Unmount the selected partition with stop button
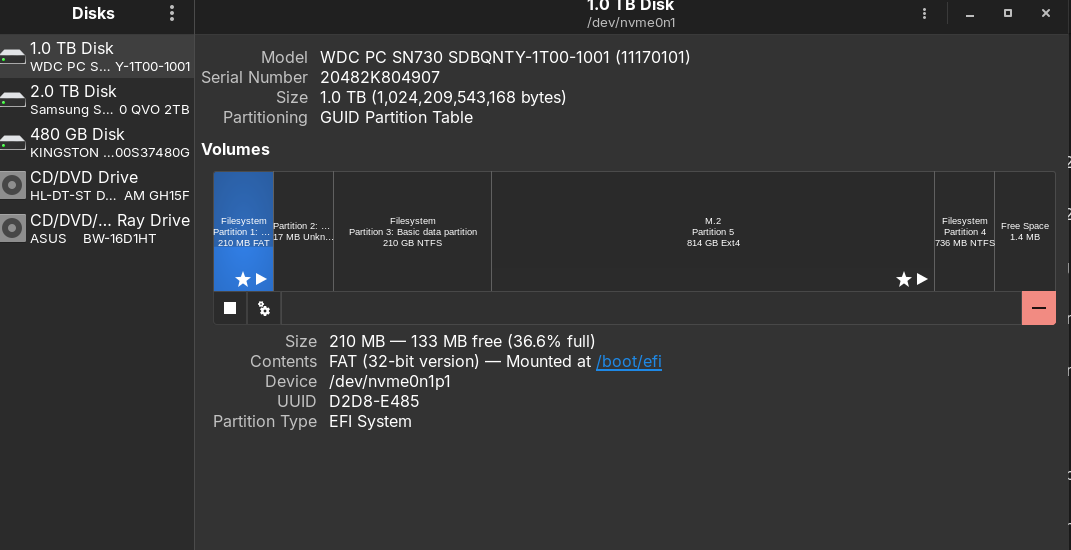Viewport: 1071px width, 550px height. 230,308
